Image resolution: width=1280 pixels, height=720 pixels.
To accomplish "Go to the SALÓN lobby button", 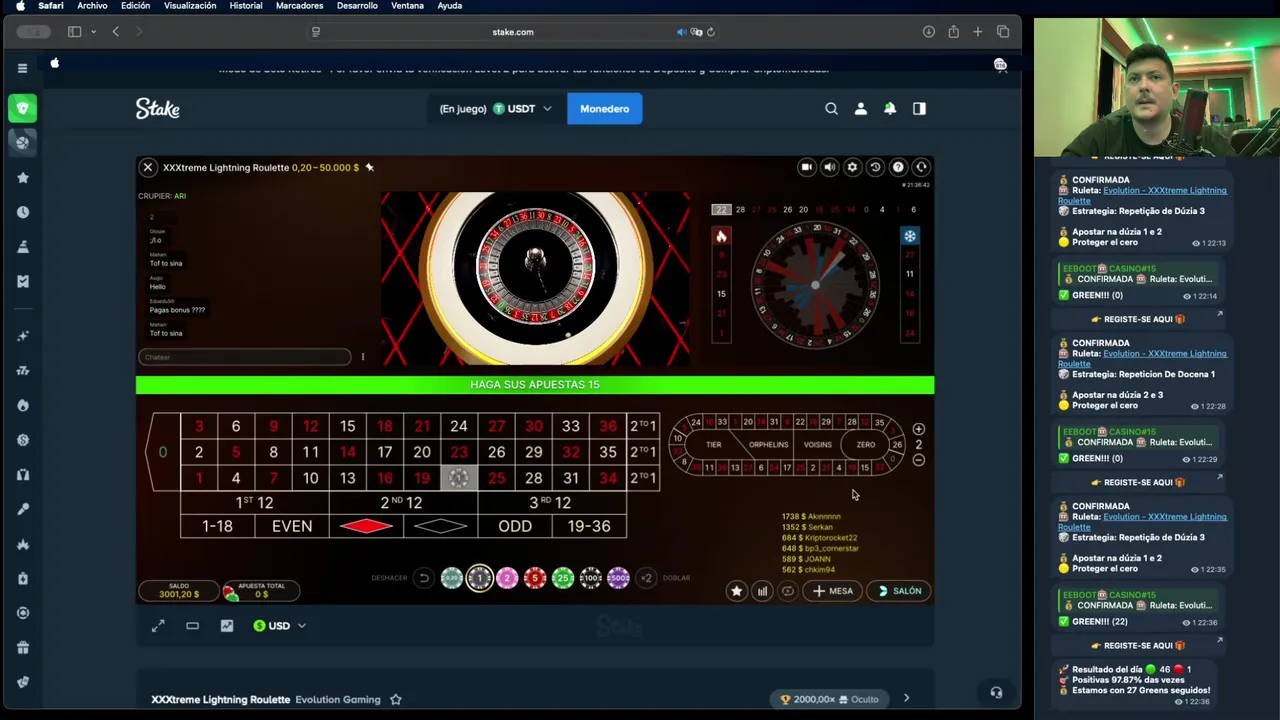I will [899, 591].
